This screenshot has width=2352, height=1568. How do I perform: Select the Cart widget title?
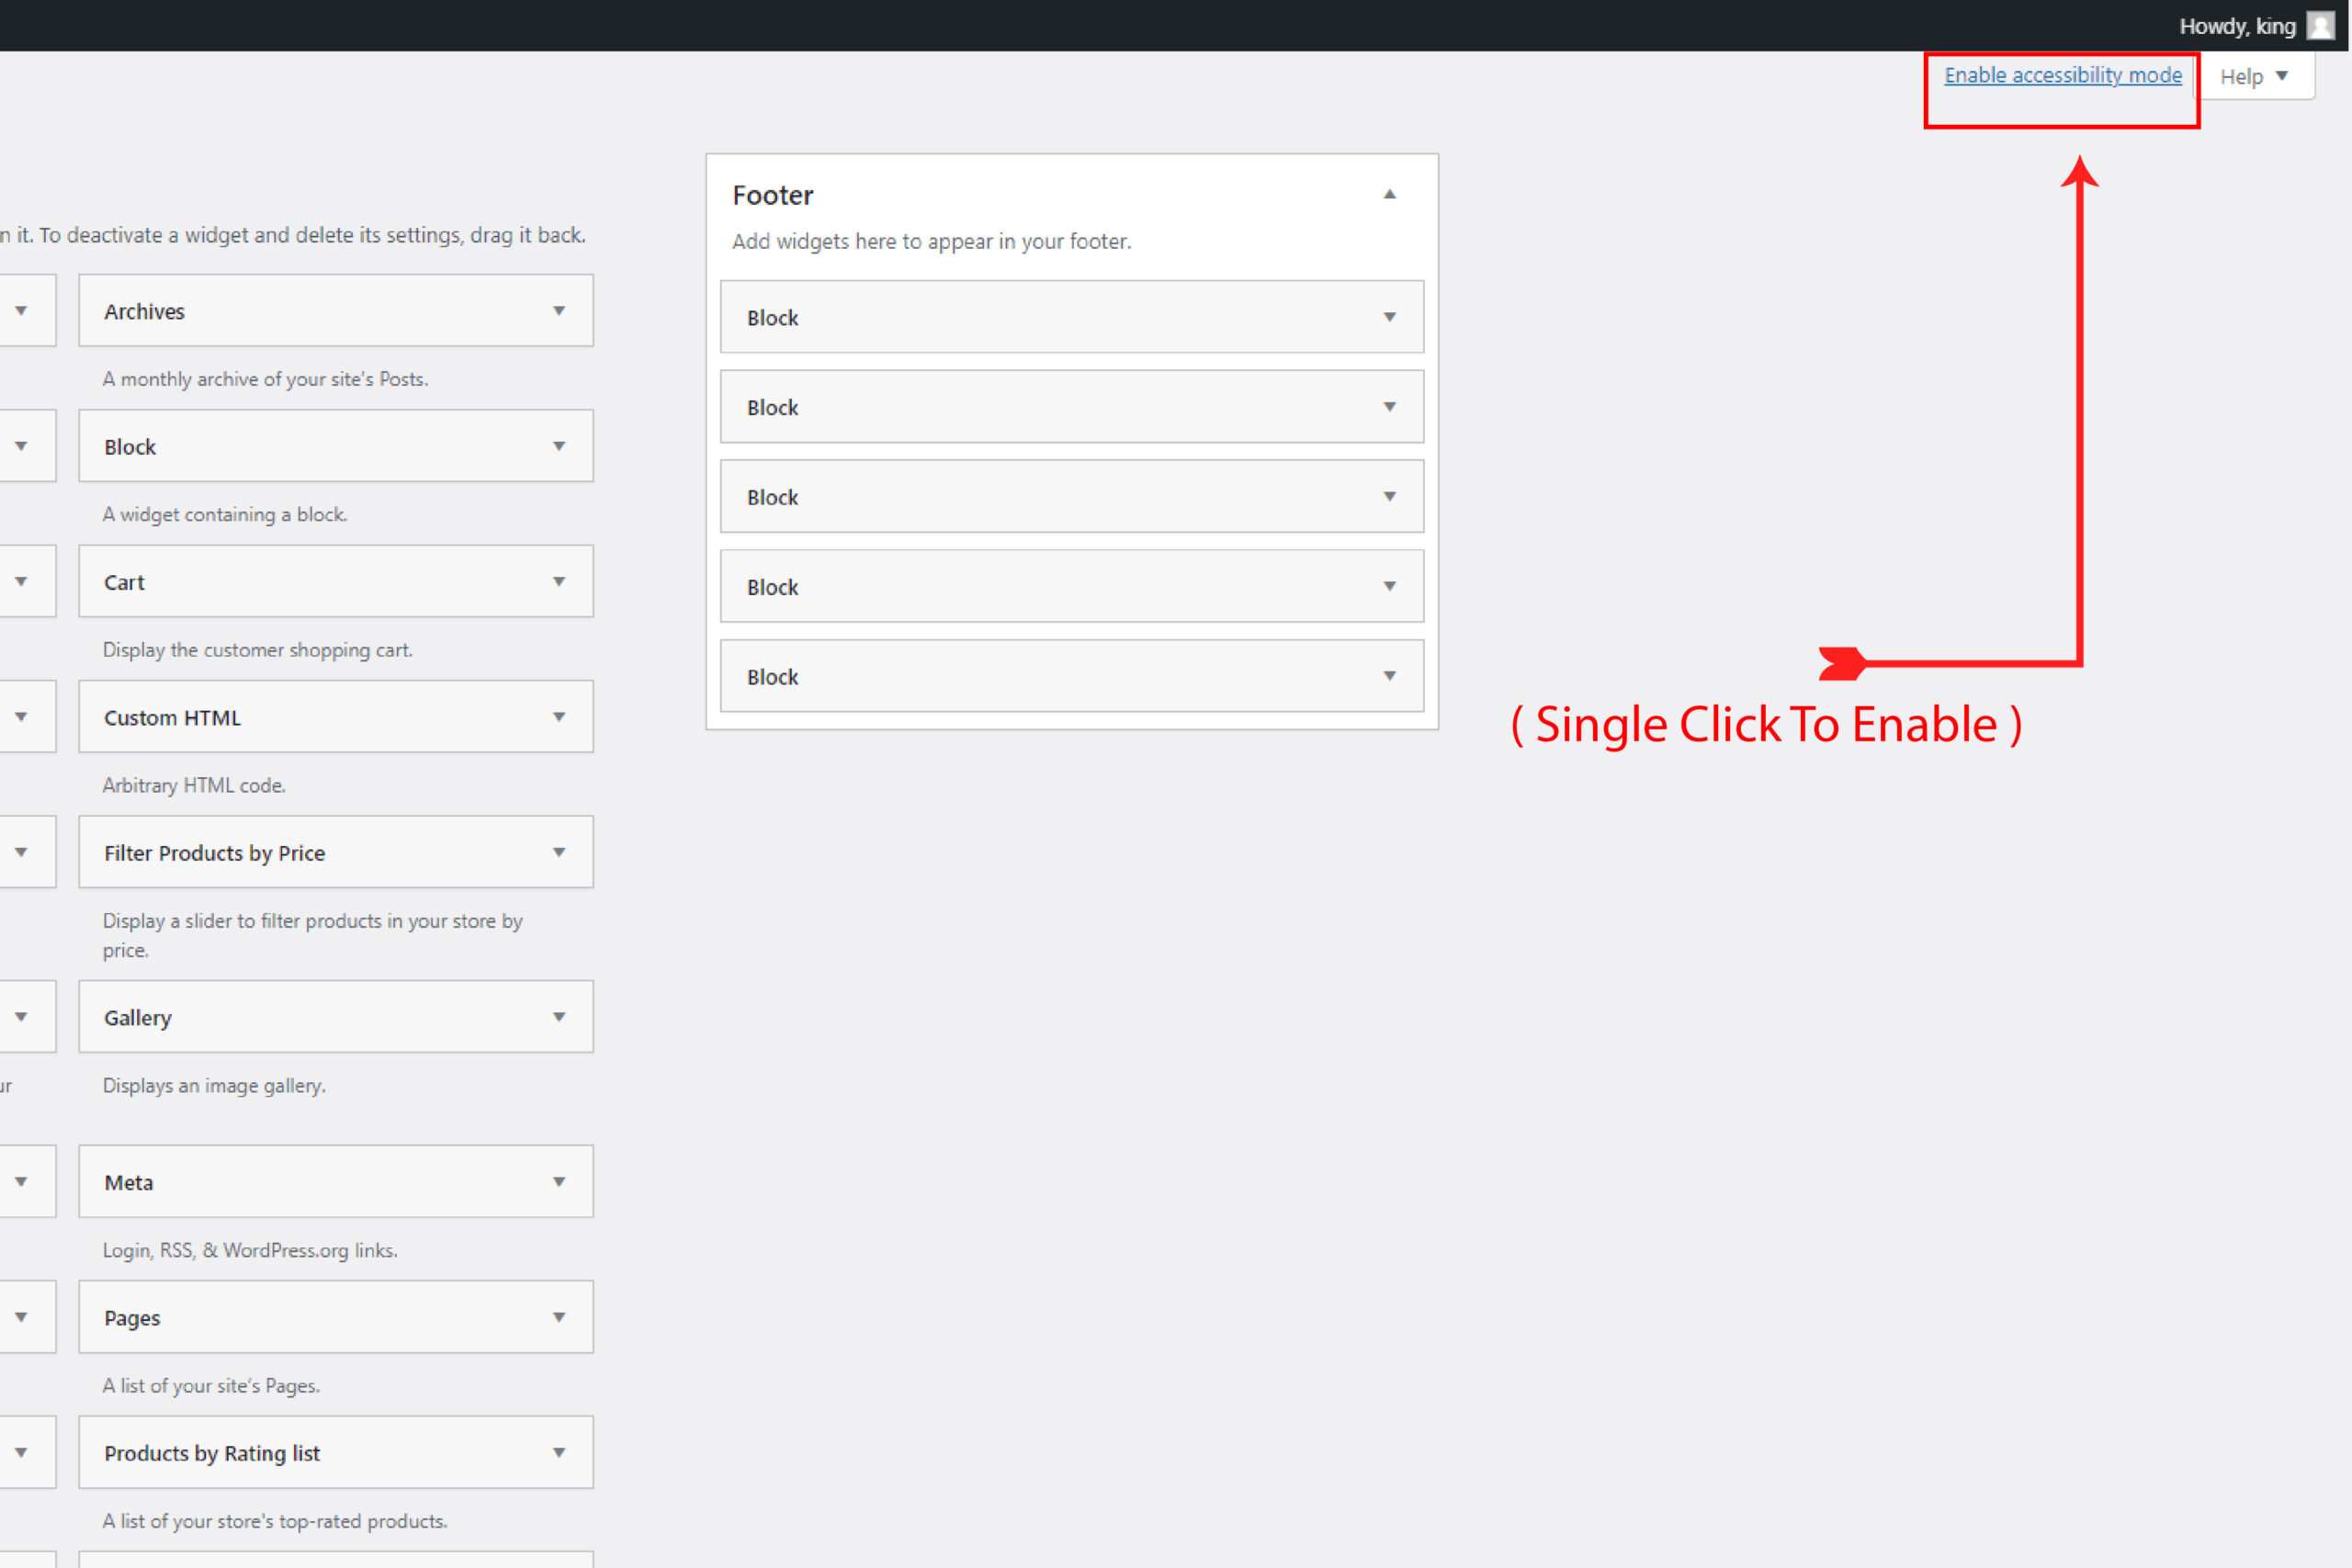[x=124, y=582]
